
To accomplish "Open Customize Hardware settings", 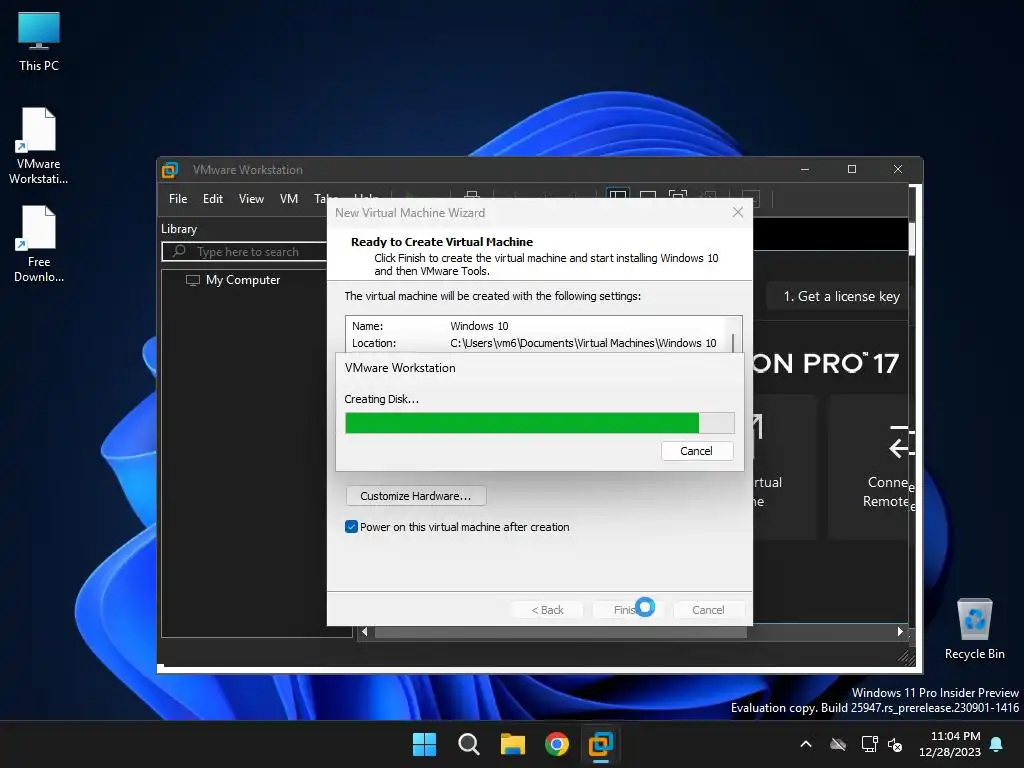I will (415, 496).
